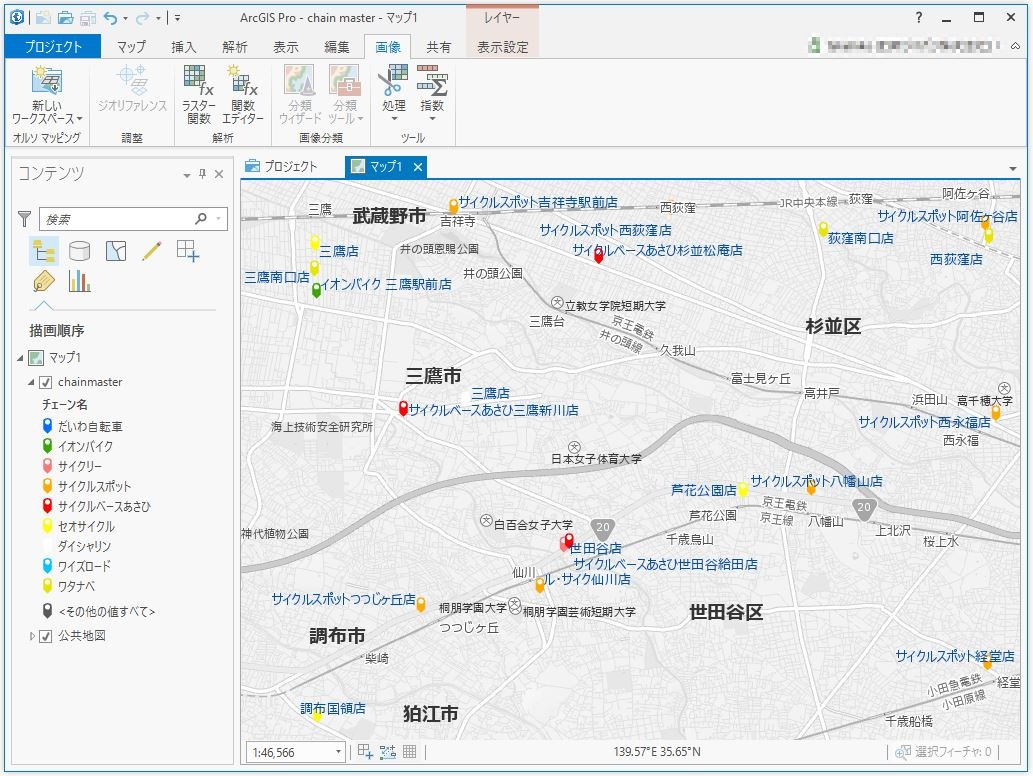Switch to the 表示 ribbon tab
Viewport: 1033px width, 776px height.
tap(285, 47)
